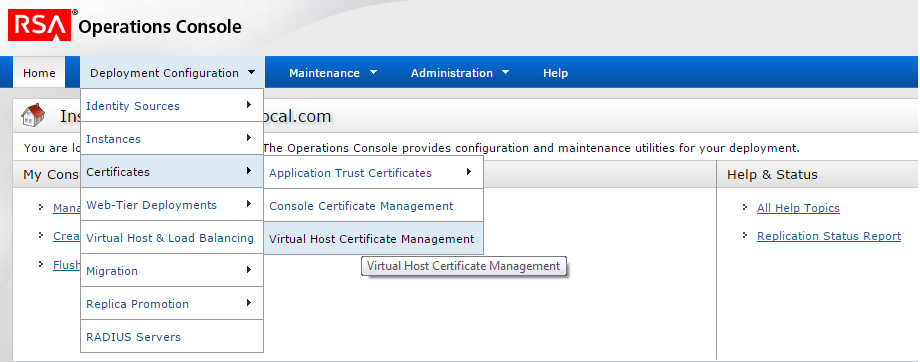Click the Application Trust Certificates arrow
The width and height of the screenshot is (920, 362).
pos(468,171)
